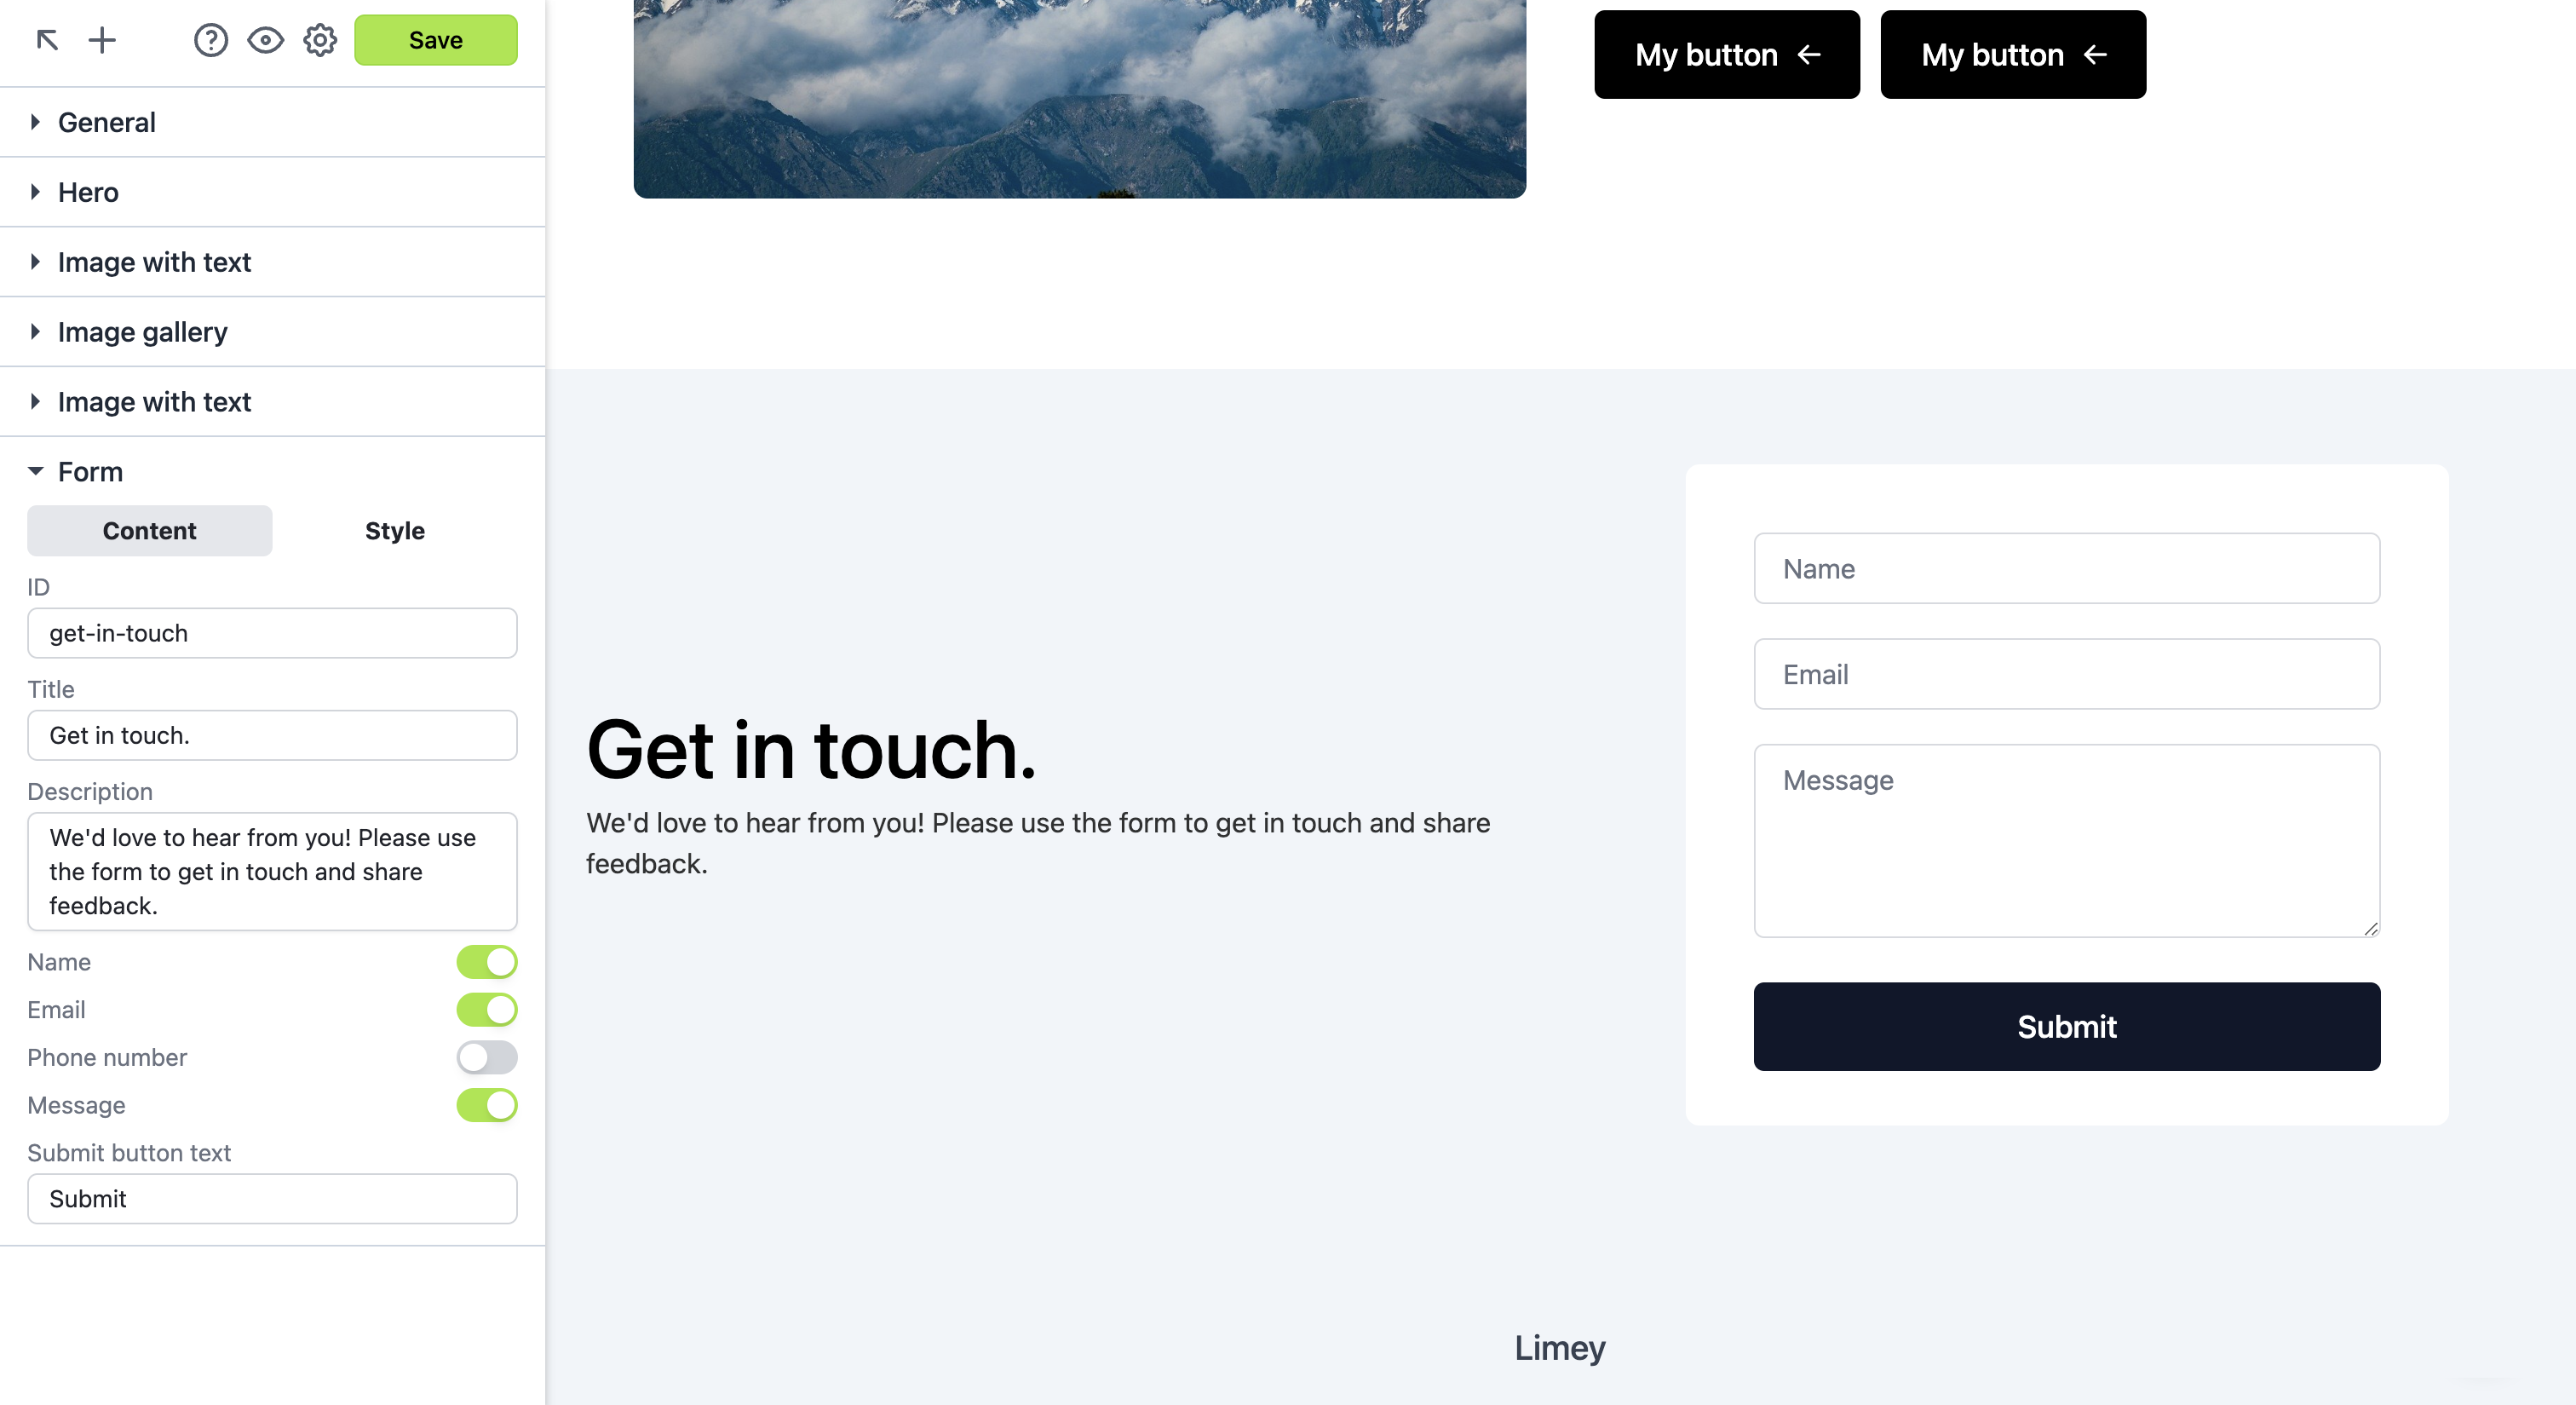The width and height of the screenshot is (2576, 1405).
Task: Expand the Image gallery section
Action: tap(35, 331)
